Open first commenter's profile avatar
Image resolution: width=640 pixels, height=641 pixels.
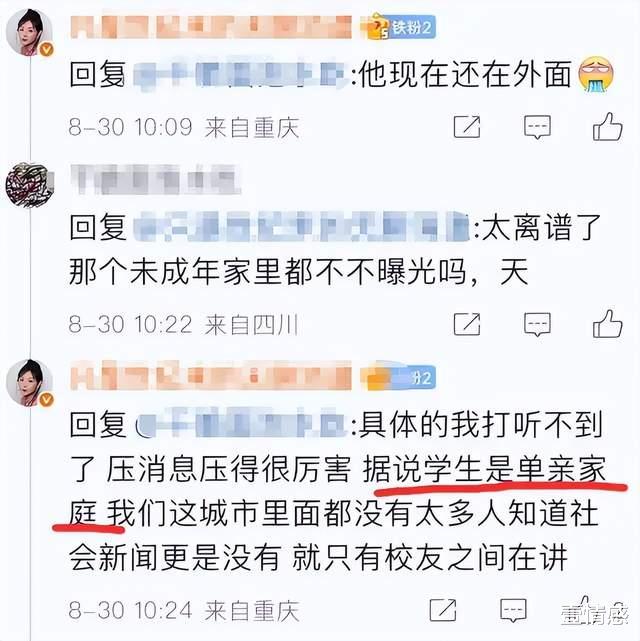coord(29,31)
